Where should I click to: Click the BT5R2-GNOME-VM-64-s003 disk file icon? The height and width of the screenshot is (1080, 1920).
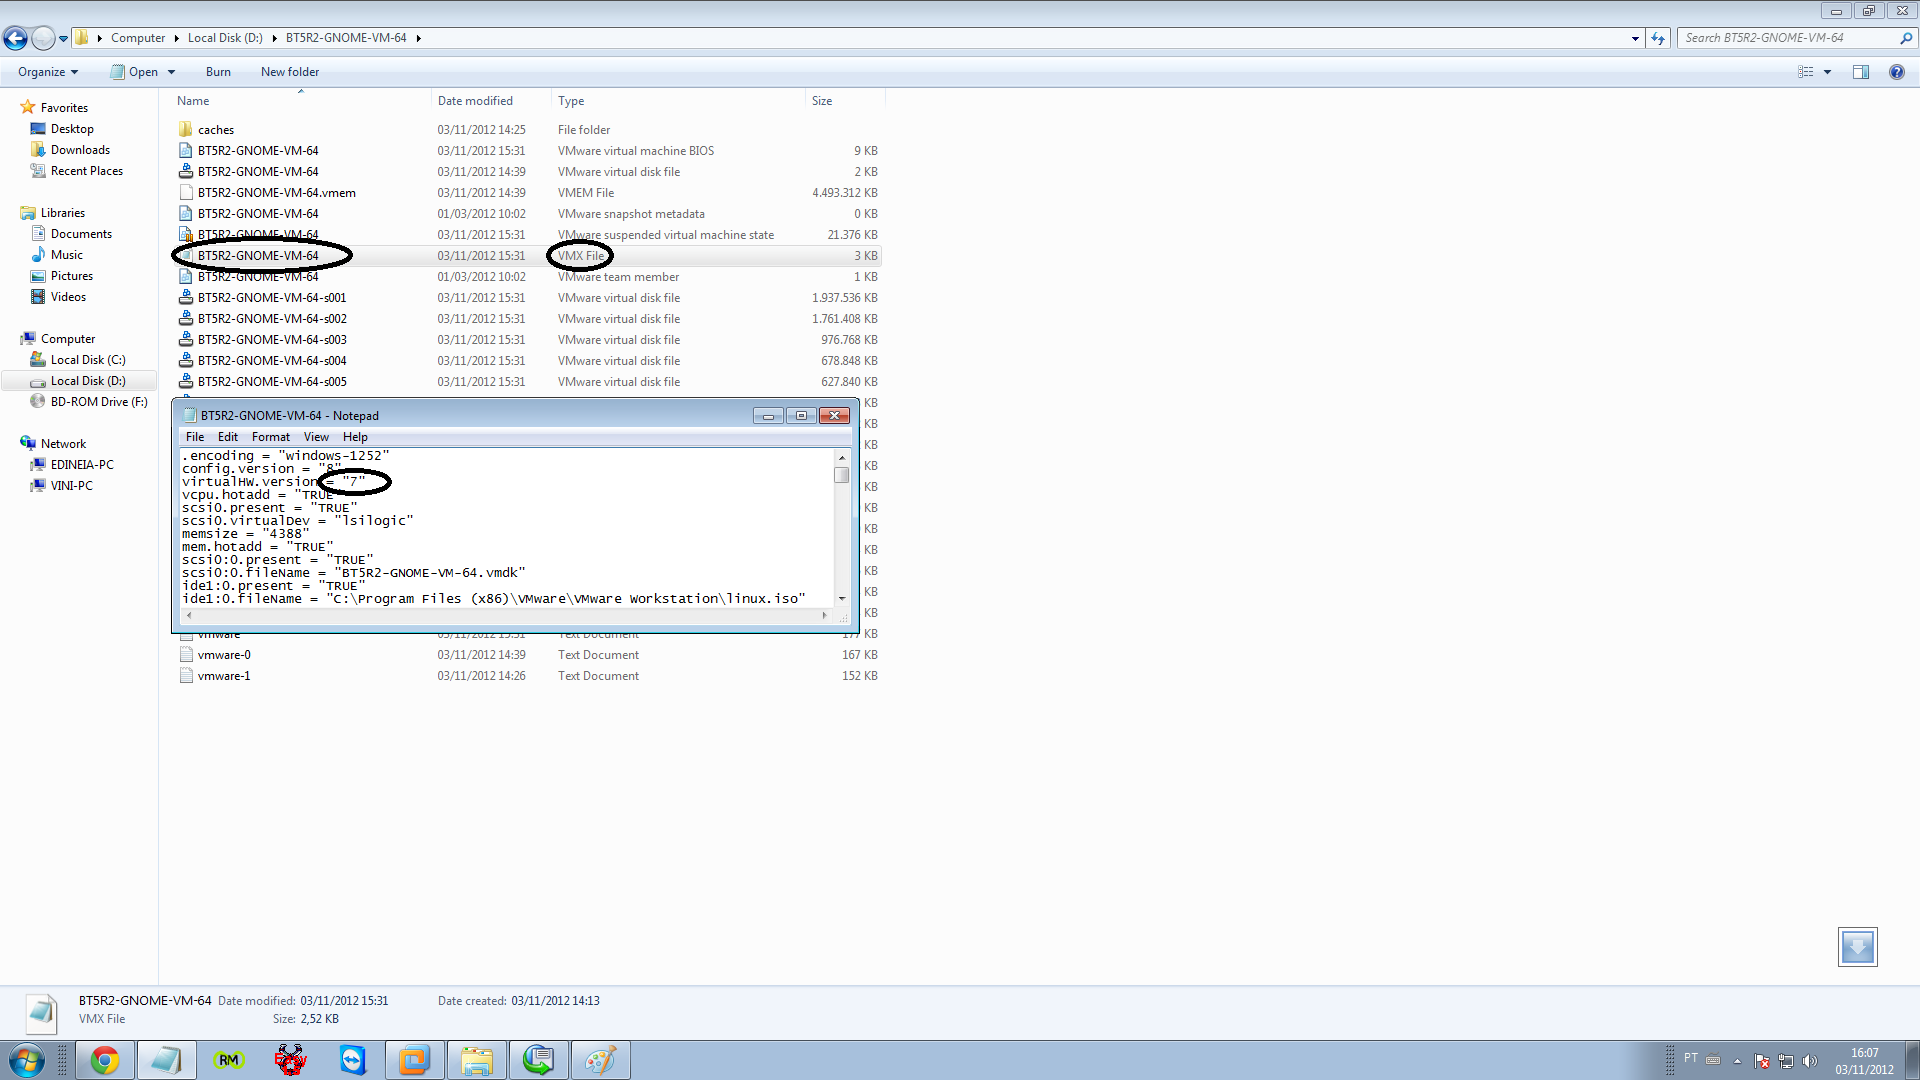pos(186,340)
